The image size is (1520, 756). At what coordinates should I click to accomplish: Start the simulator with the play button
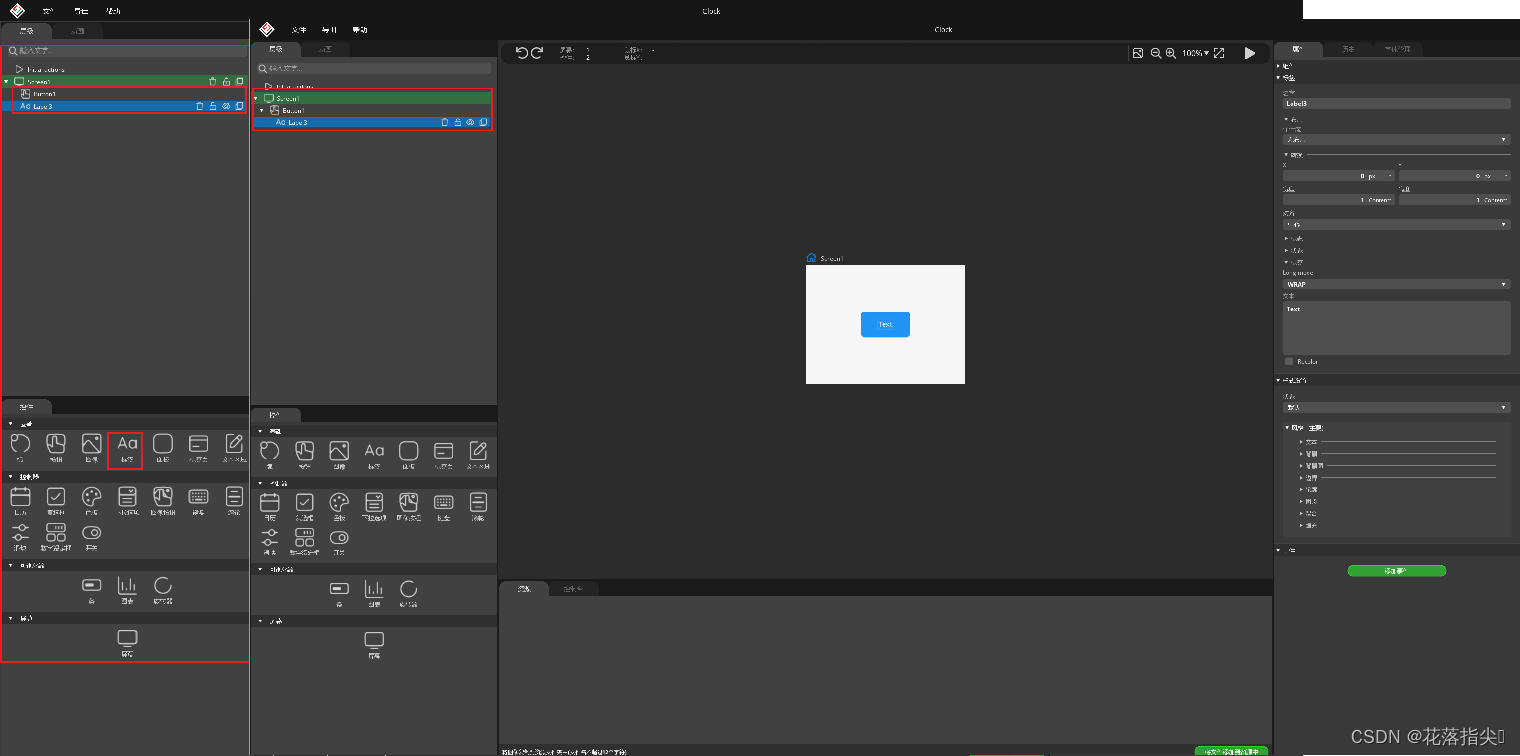pos(1250,53)
